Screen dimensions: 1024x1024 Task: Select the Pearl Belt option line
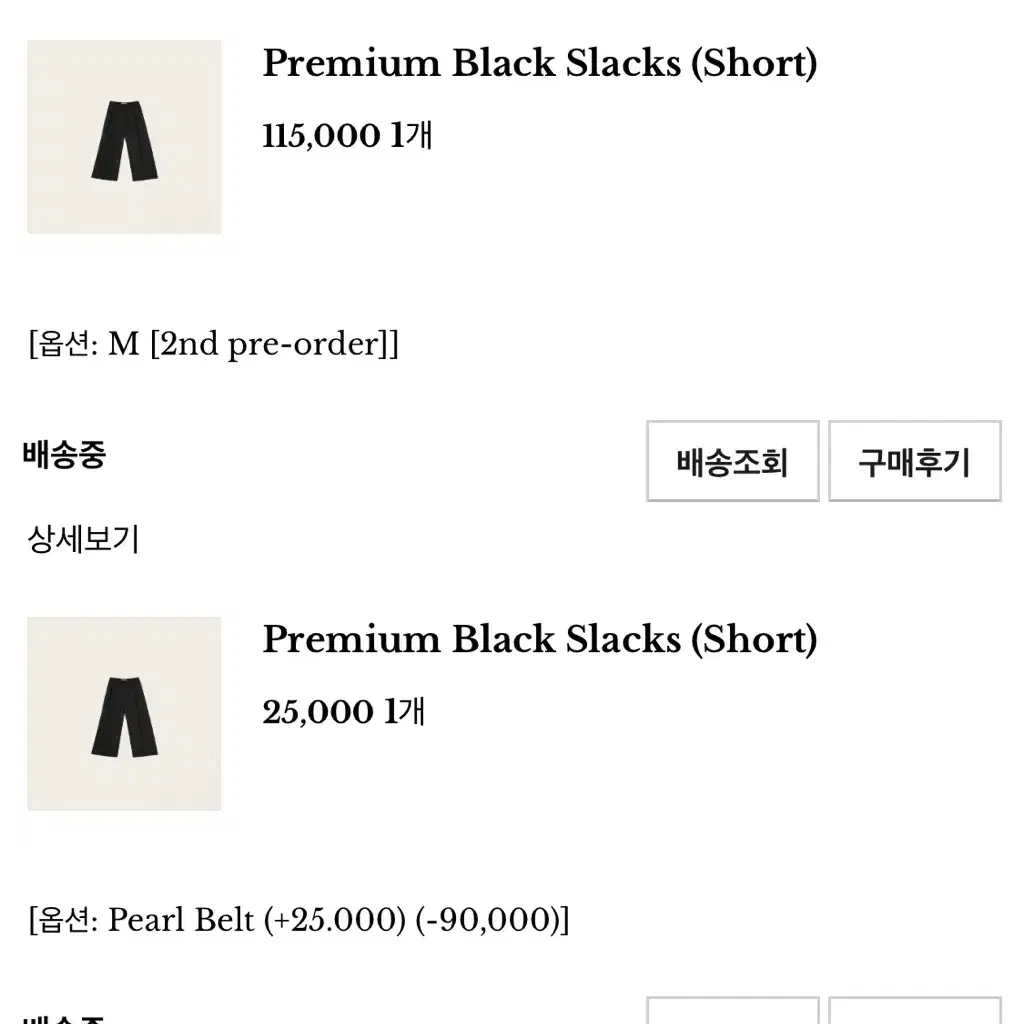[298, 920]
